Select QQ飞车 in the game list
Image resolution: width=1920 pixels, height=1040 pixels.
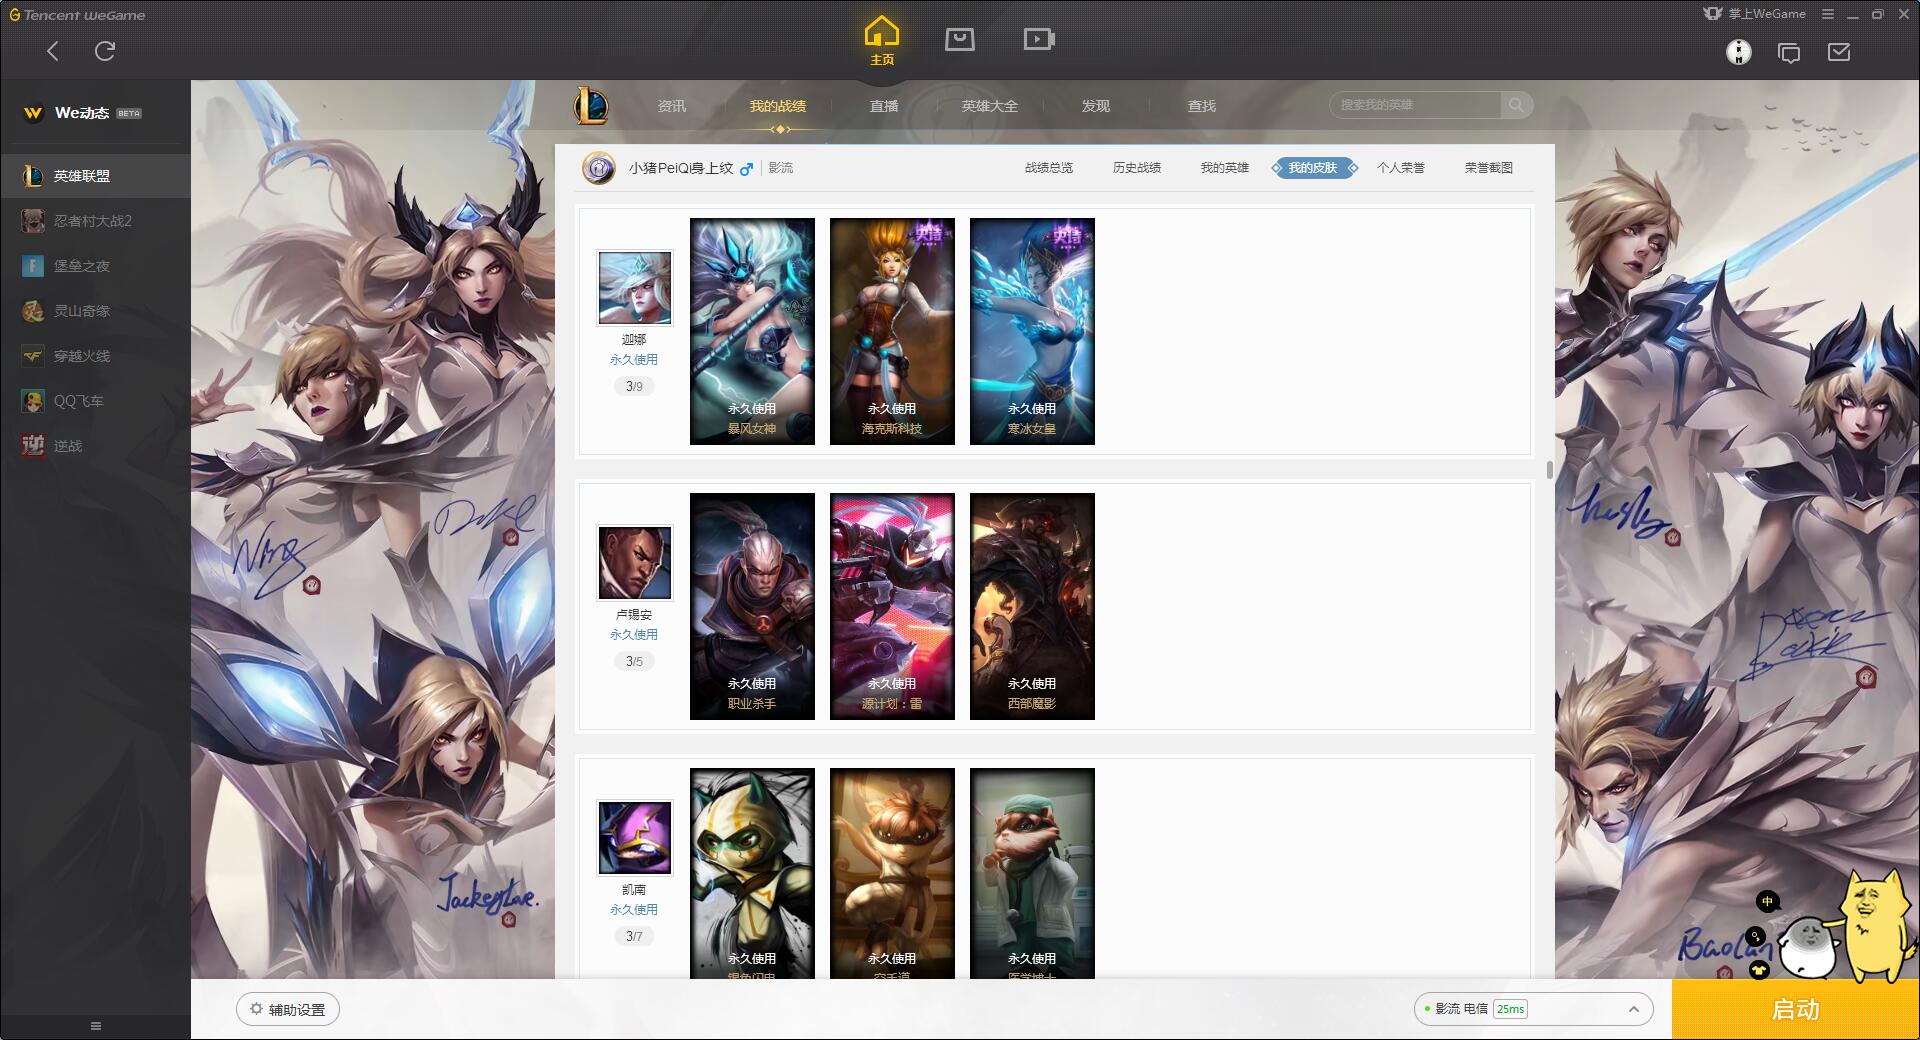tap(95, 401)
